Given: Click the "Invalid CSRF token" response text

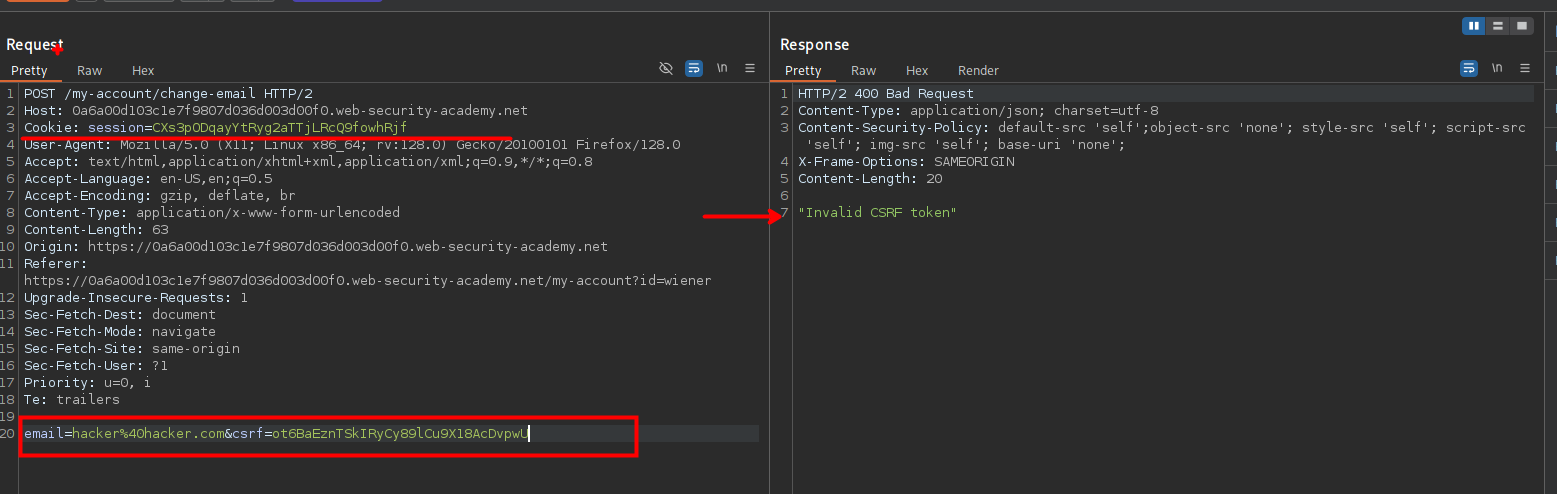Looking at the screenshot, I should click(x=877, y=213).
